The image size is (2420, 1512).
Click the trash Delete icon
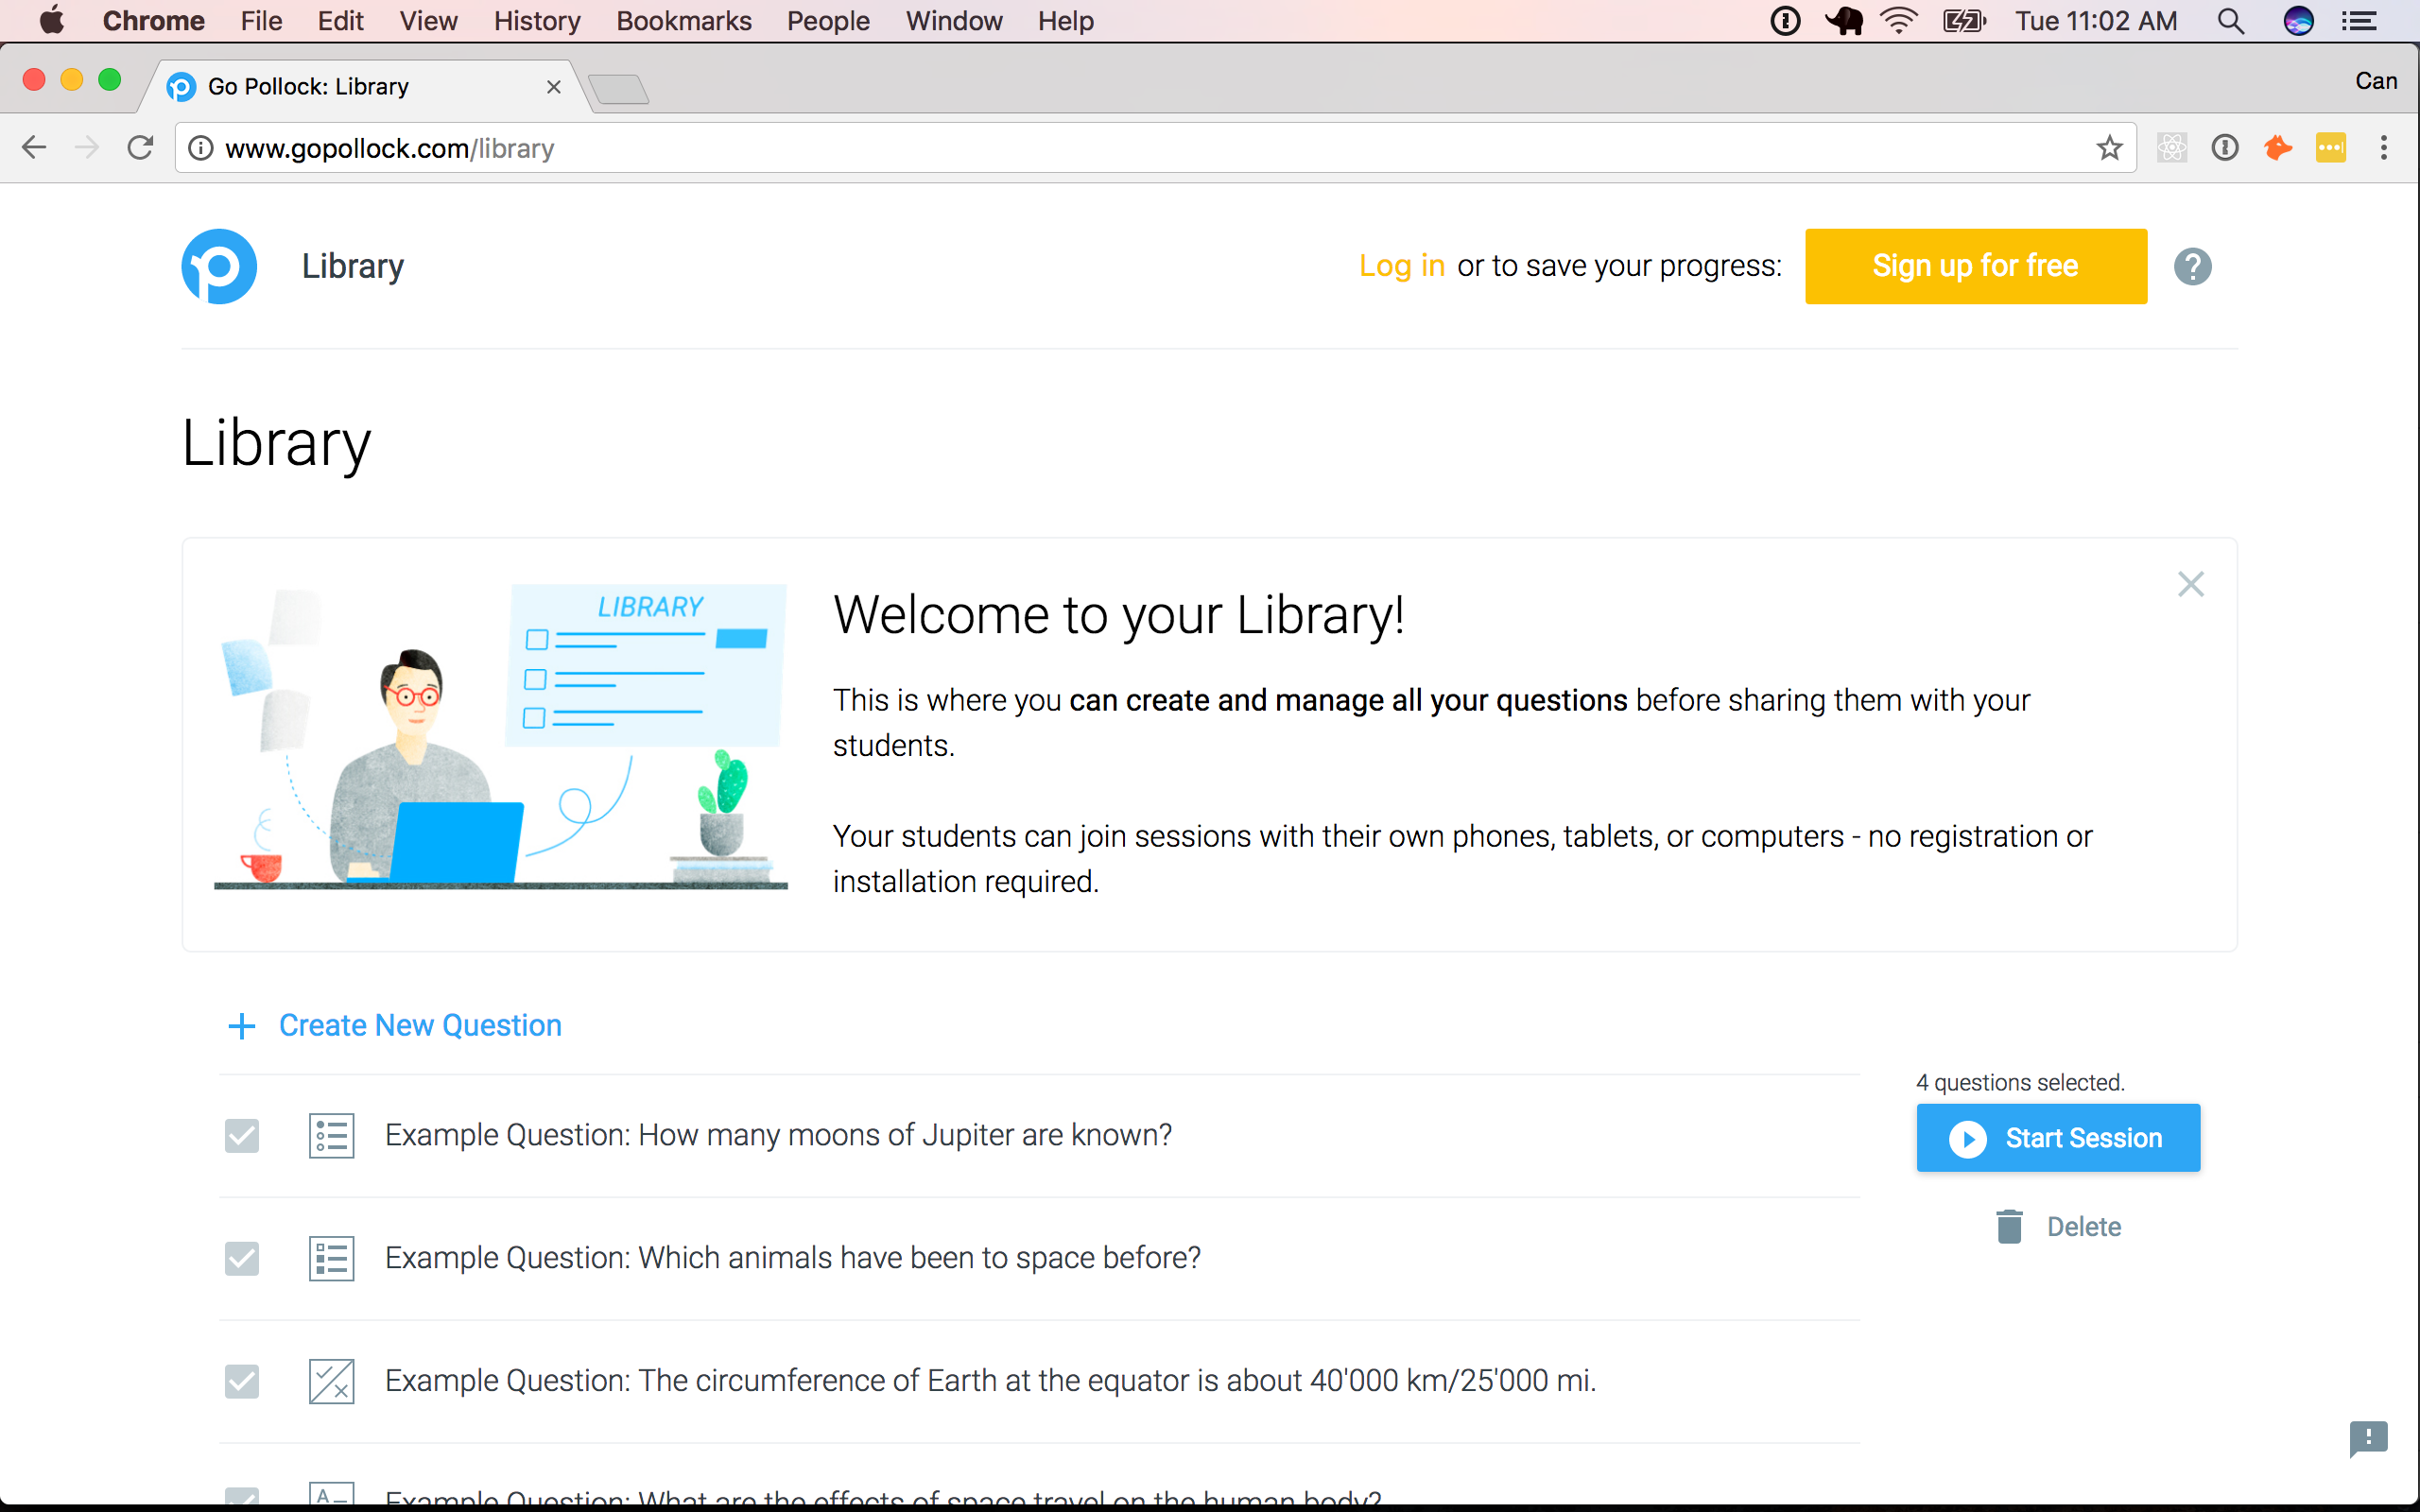pos(2009,1226)
